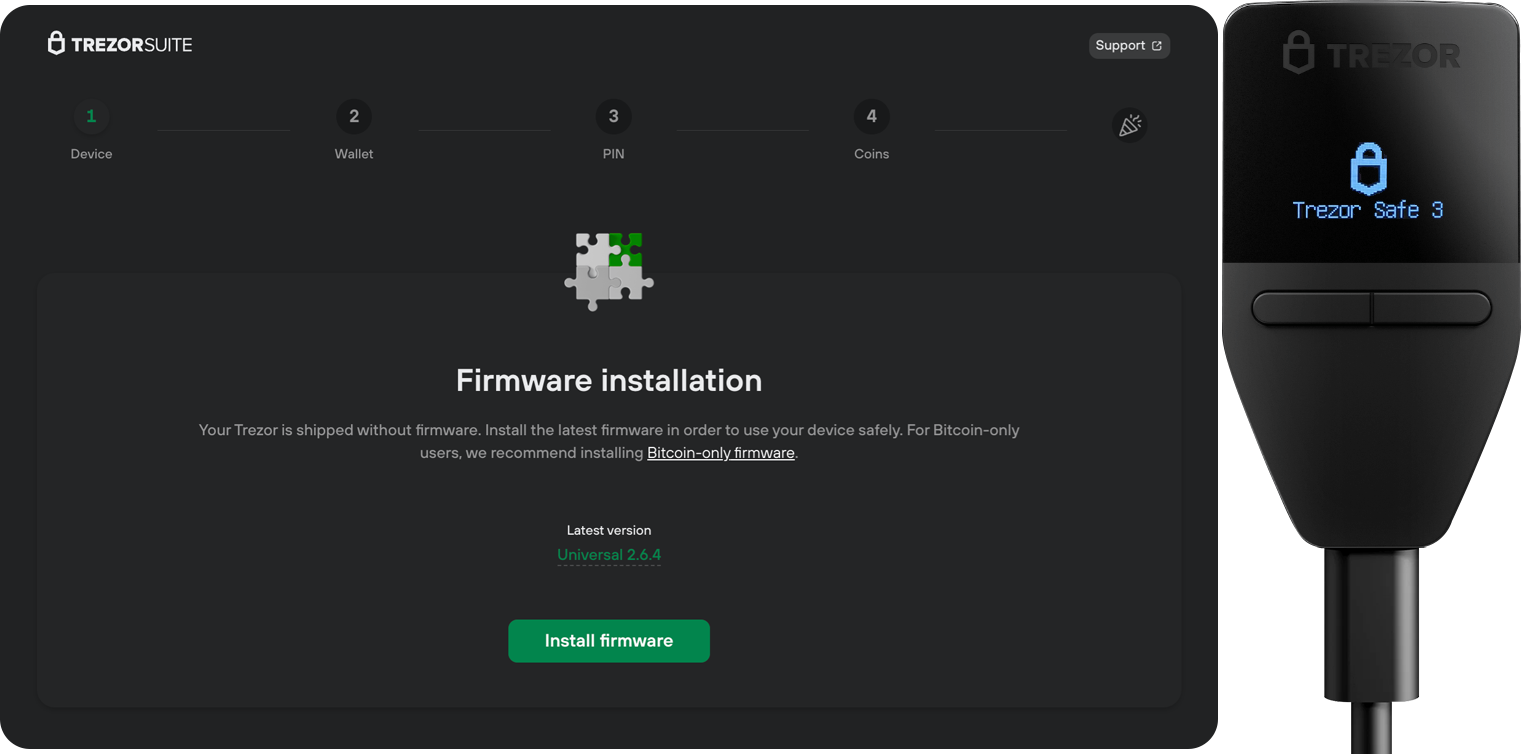
Task: Select the step 2 circle
Action: click(354, 117)
